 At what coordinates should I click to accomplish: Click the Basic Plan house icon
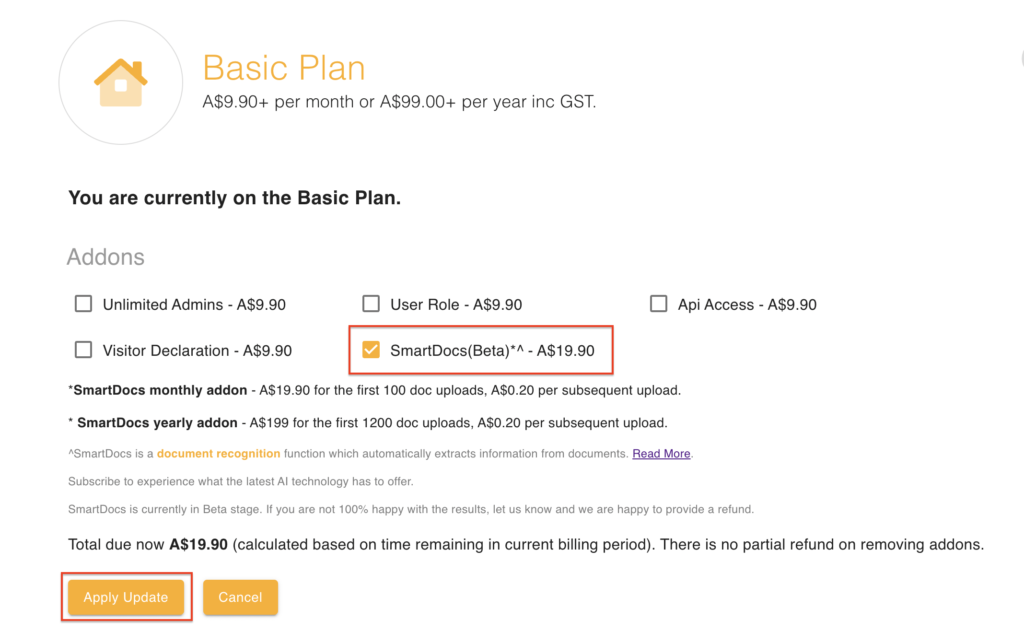click(x=121, y=82)
